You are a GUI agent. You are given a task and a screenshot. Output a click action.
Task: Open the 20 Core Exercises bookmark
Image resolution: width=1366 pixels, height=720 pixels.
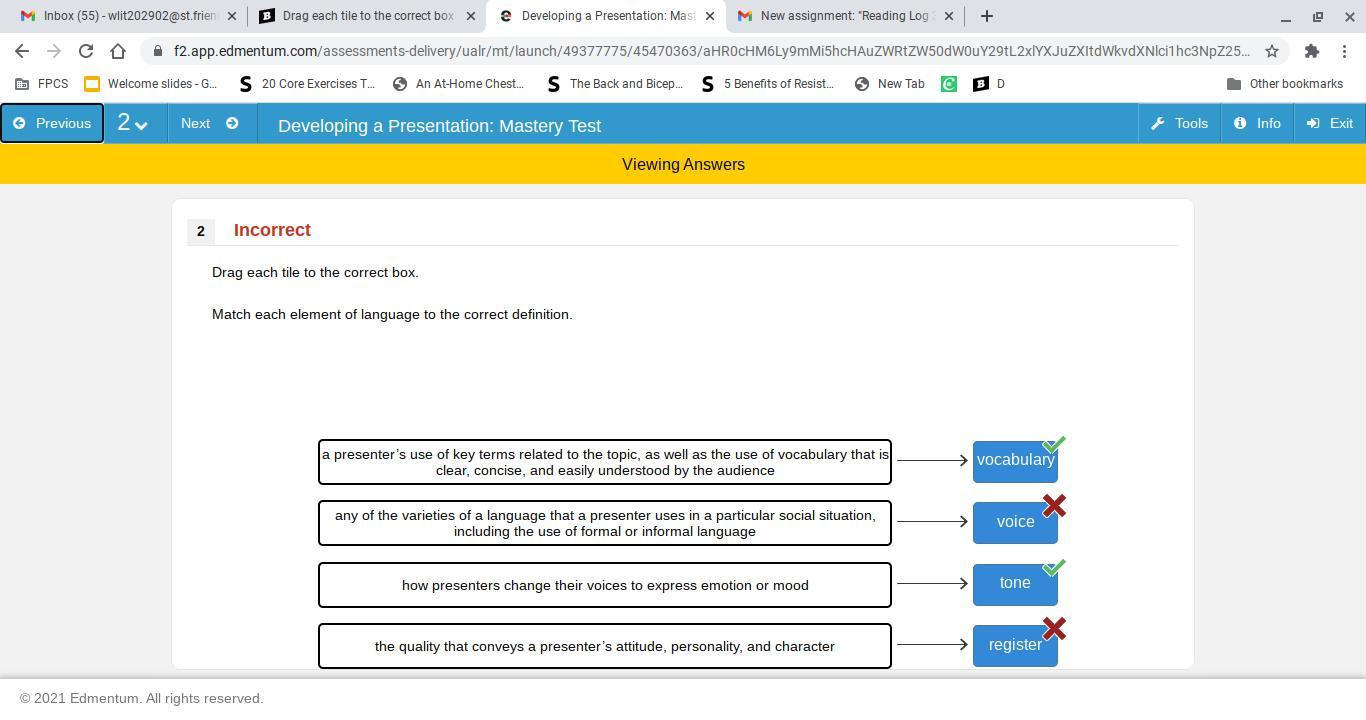click(x=306, y=84)
